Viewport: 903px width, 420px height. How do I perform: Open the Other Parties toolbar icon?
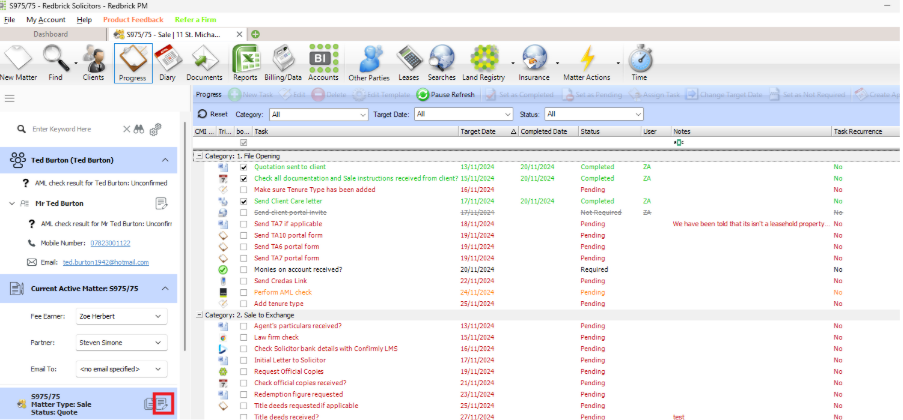[x=369, y=62]
